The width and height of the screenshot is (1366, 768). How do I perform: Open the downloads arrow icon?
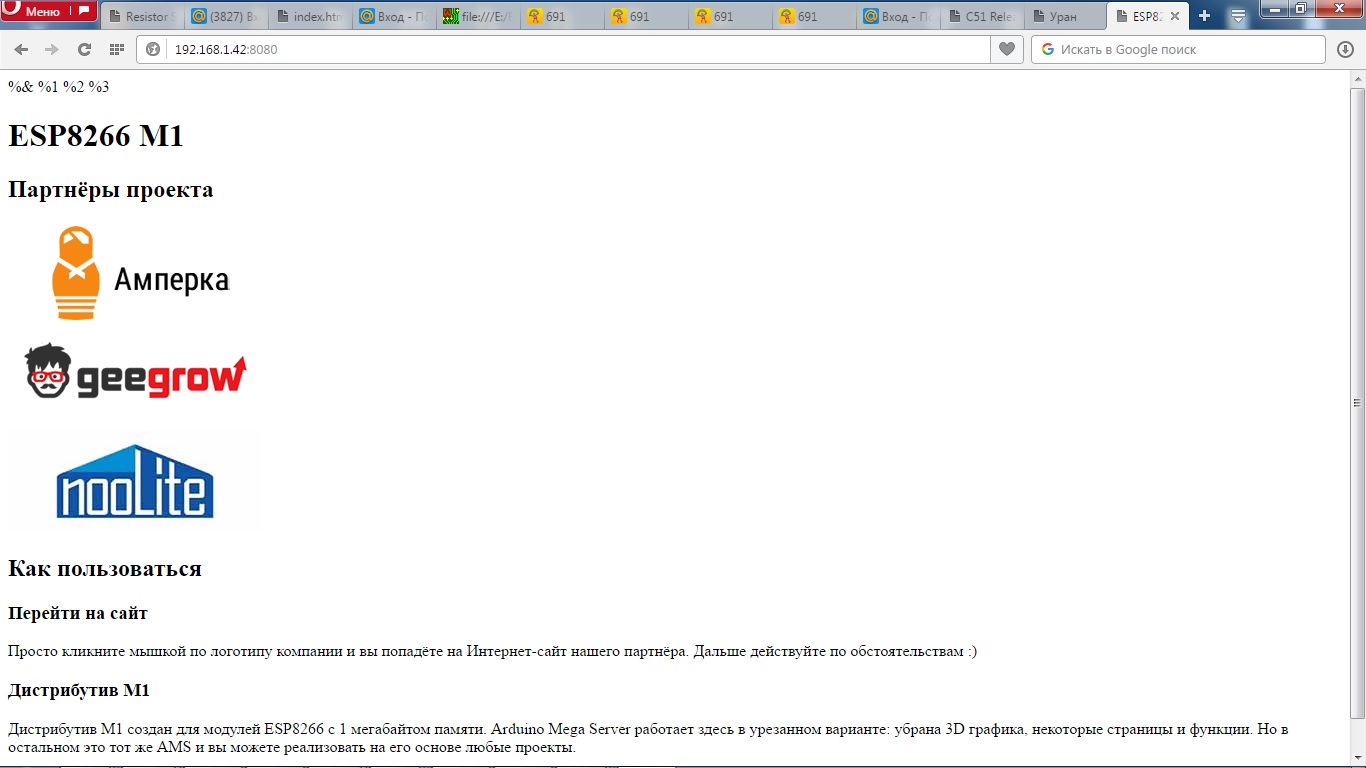click(1345, 49)
